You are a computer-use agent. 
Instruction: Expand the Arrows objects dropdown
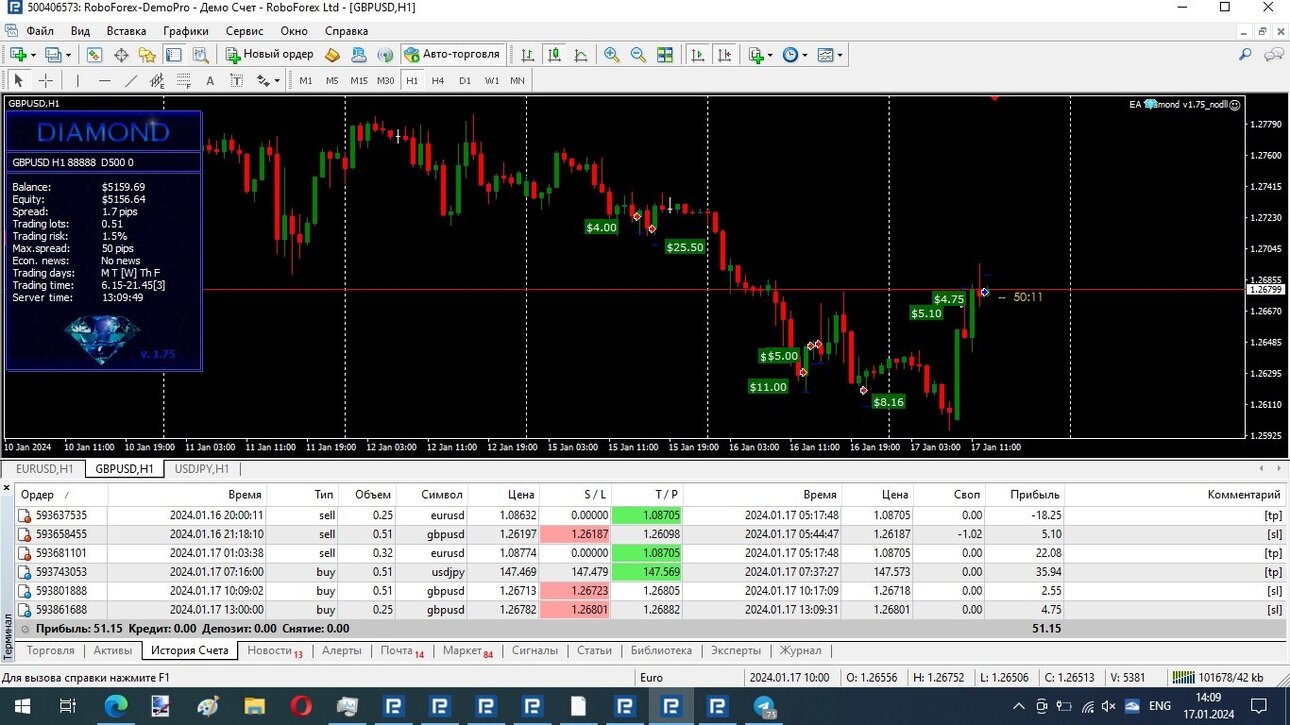point(276,81)
